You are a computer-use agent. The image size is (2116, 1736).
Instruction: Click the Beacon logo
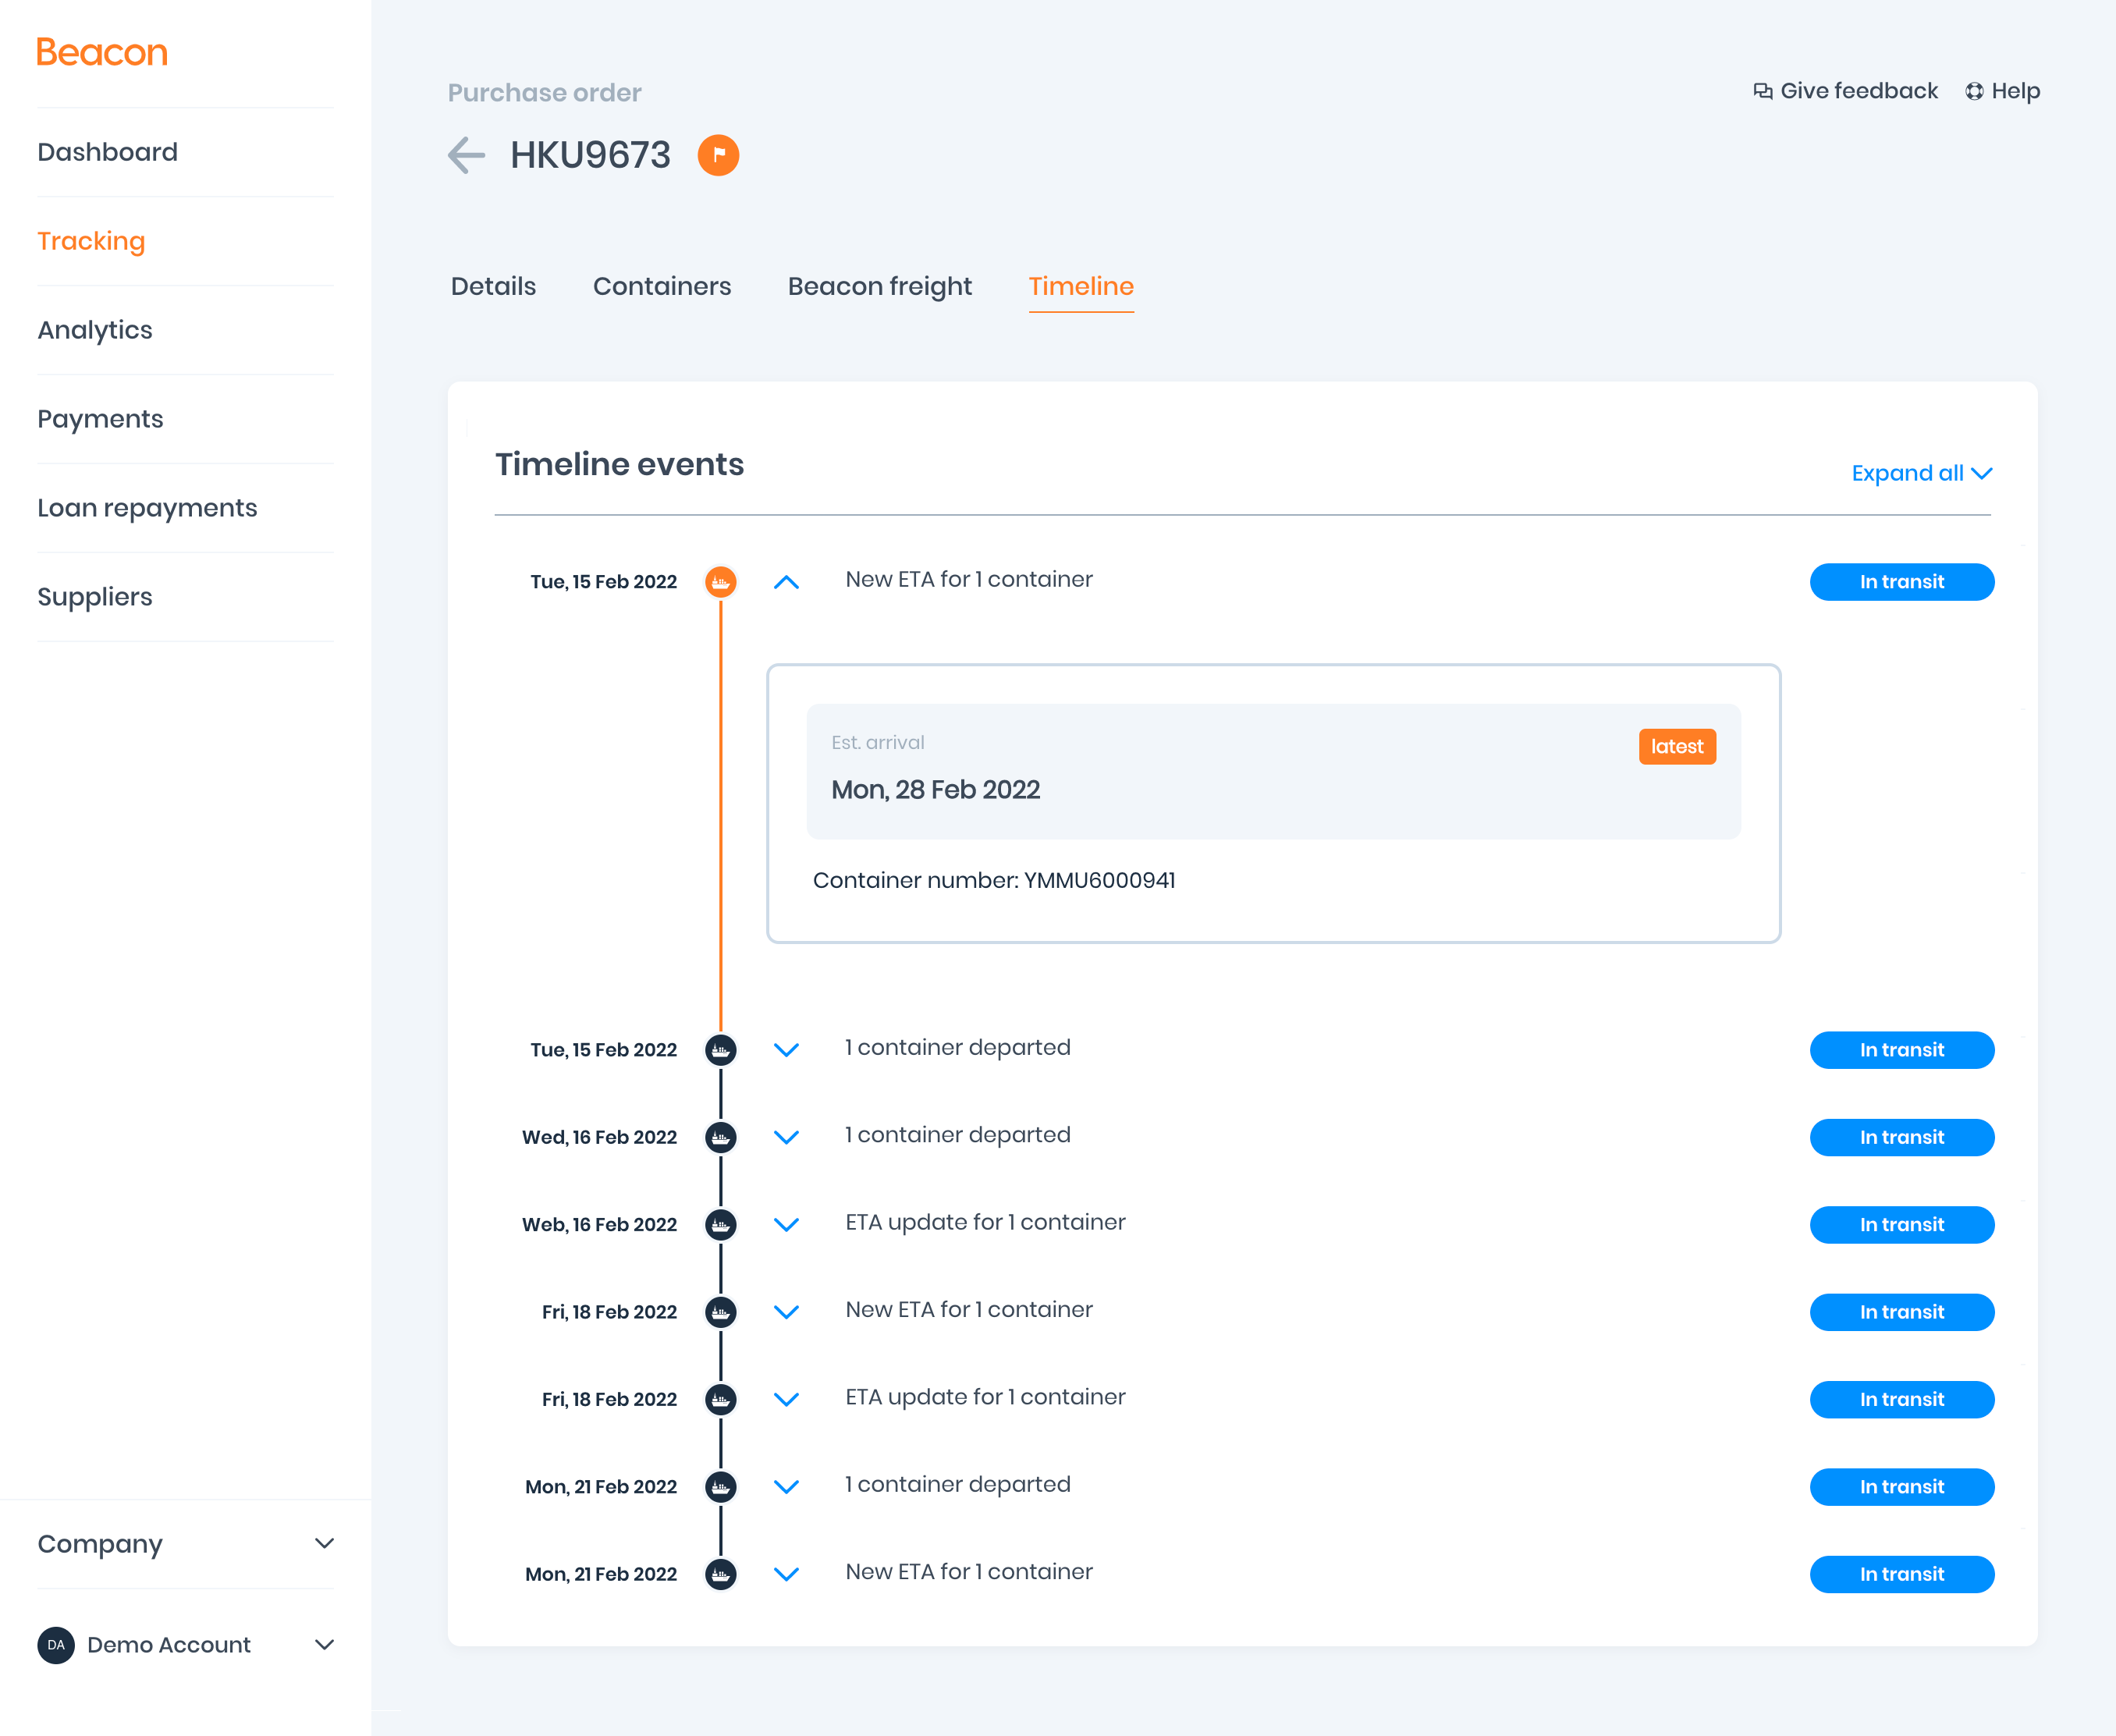click(102, 52)
